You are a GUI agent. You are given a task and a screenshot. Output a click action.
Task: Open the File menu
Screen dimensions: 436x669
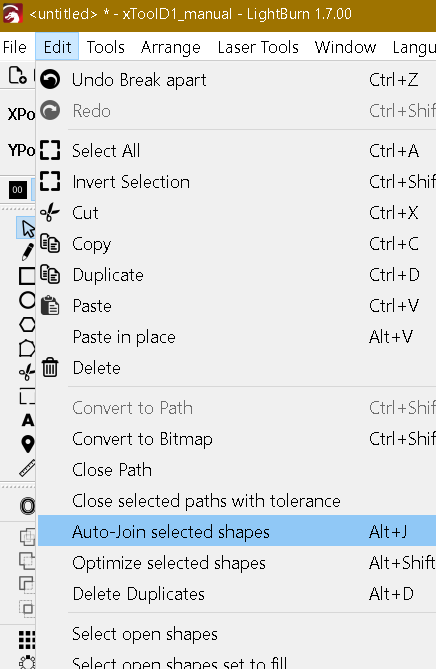point(15,47)
